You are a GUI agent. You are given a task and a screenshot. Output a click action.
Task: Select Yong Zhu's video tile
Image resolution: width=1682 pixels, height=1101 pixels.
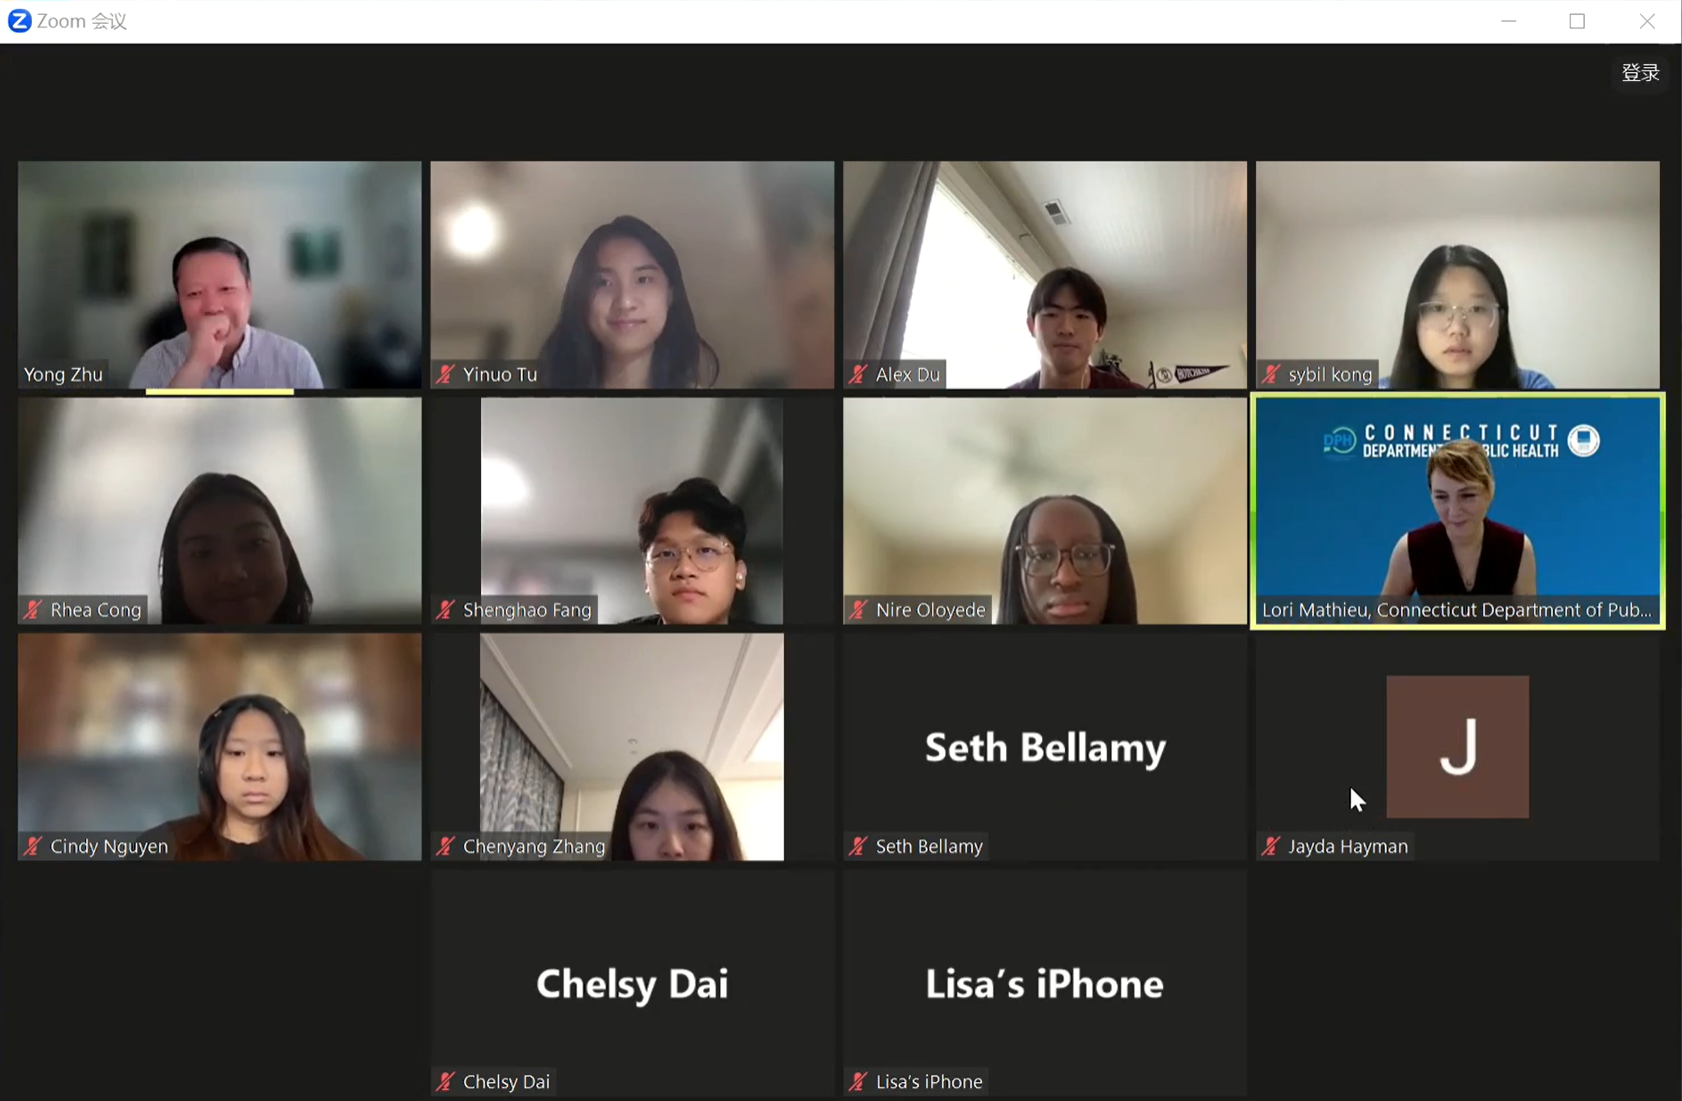pos(220,275)
